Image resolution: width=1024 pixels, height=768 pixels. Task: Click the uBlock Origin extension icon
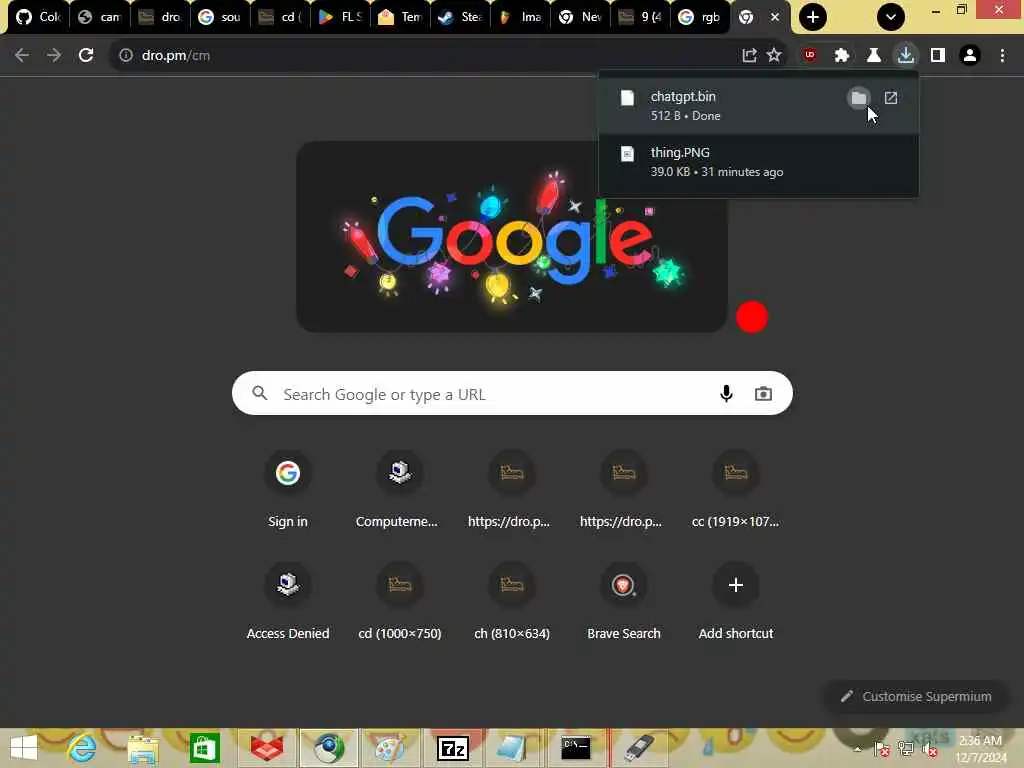810,55
